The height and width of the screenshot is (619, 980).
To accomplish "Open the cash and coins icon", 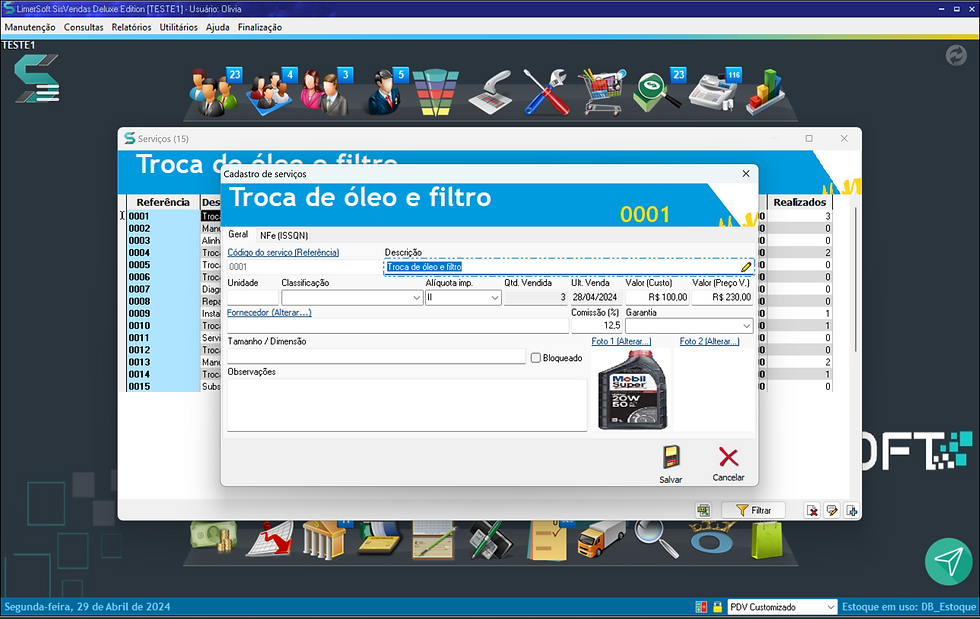I will (214, 538).
